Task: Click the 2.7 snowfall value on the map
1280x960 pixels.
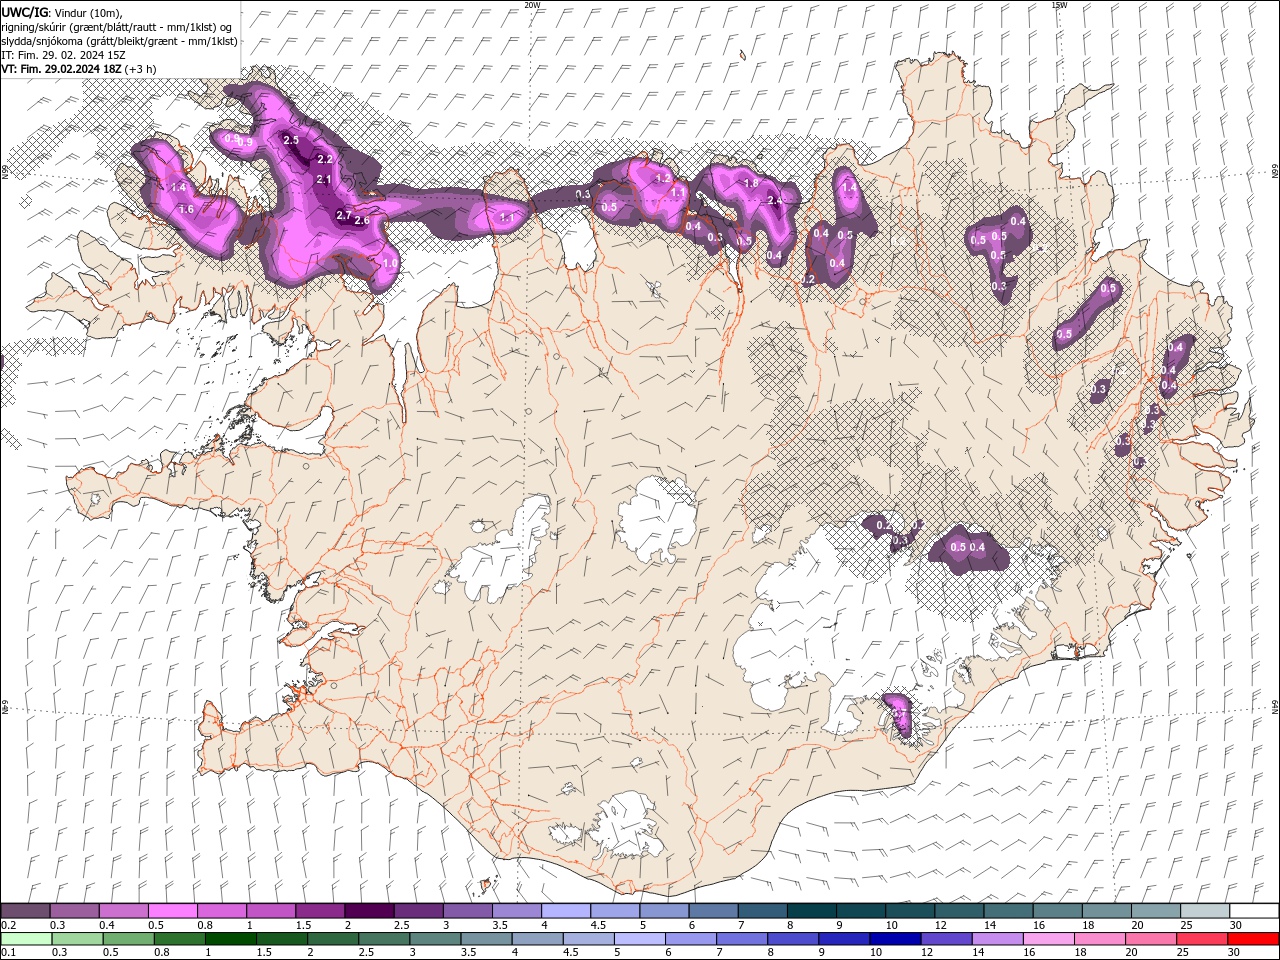Action: point(343,215)
